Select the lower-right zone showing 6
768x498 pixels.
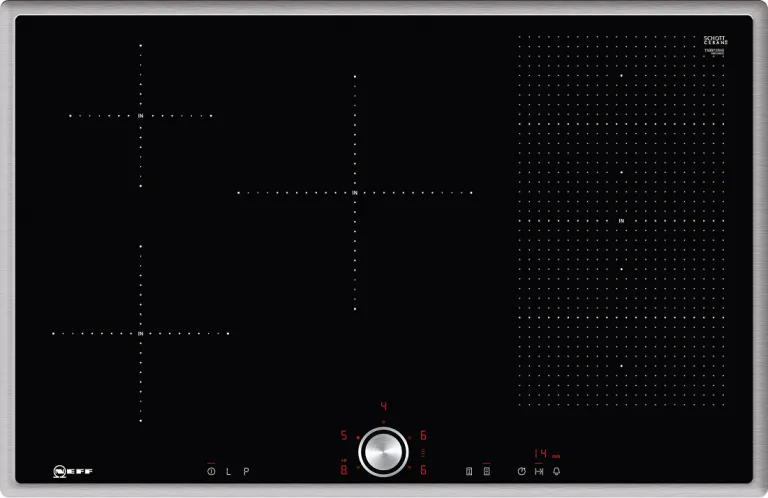(423, 469)
